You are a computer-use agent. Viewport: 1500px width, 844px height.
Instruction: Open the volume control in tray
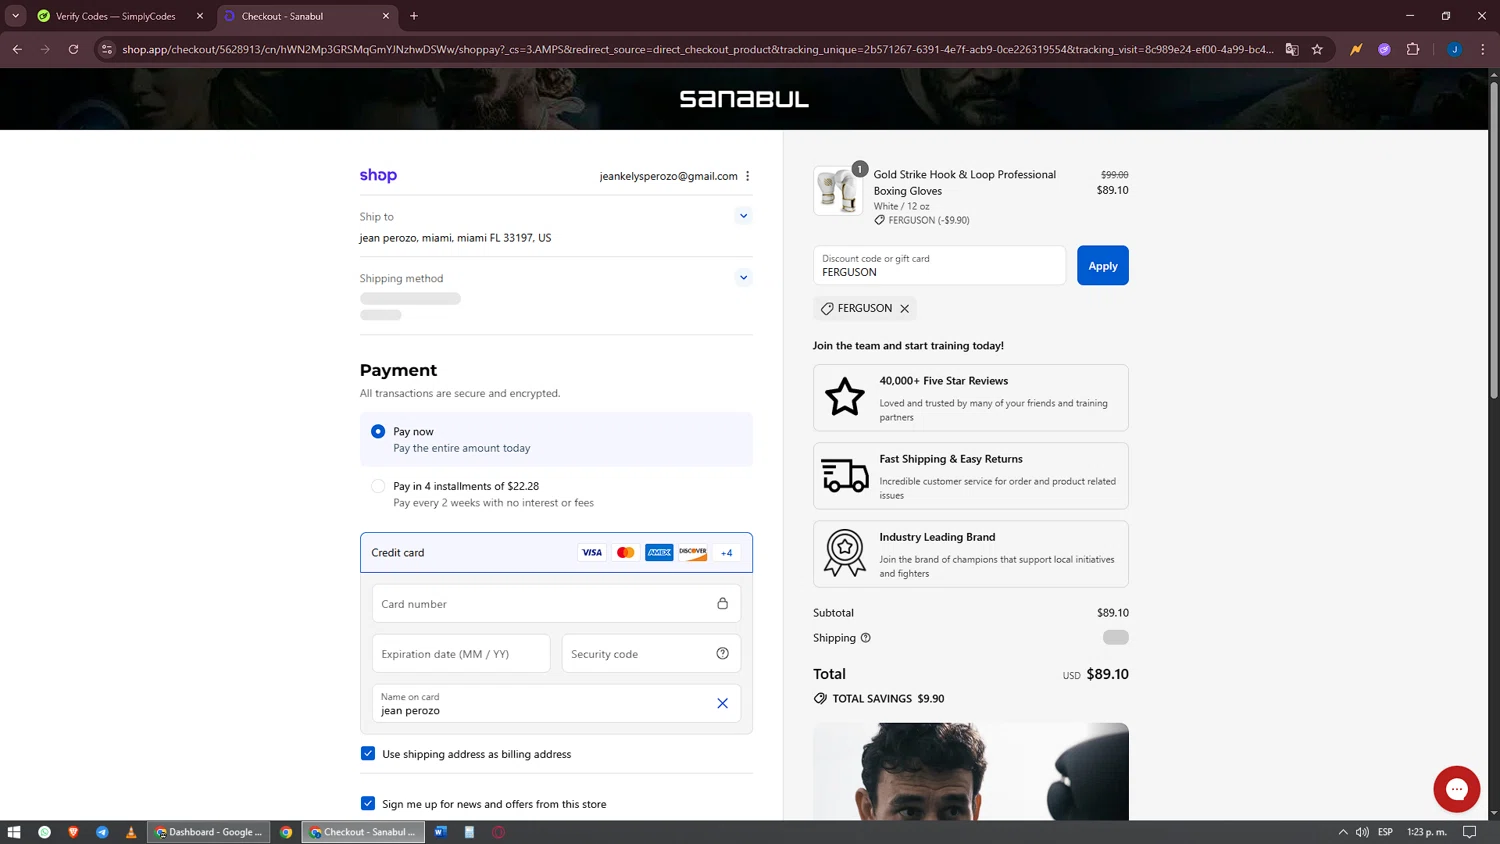1362,832
